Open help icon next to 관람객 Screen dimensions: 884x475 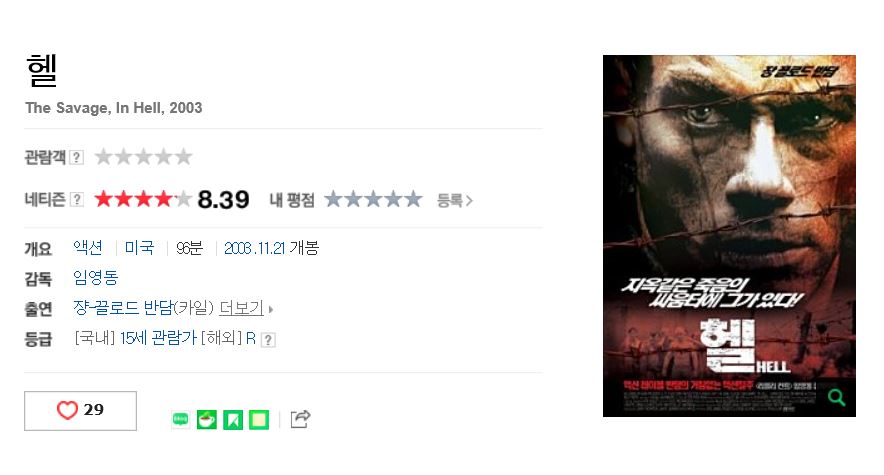[77, 157]
